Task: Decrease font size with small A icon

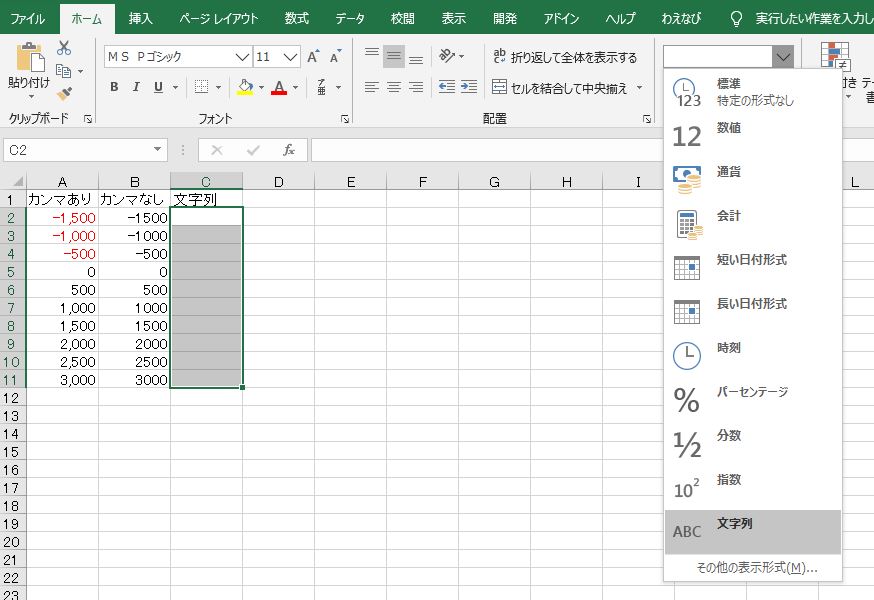Action: tap(335, 56)
